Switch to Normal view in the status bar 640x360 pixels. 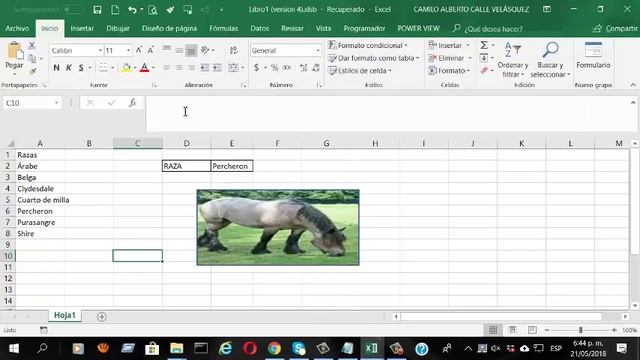click(x=493, y=330)
